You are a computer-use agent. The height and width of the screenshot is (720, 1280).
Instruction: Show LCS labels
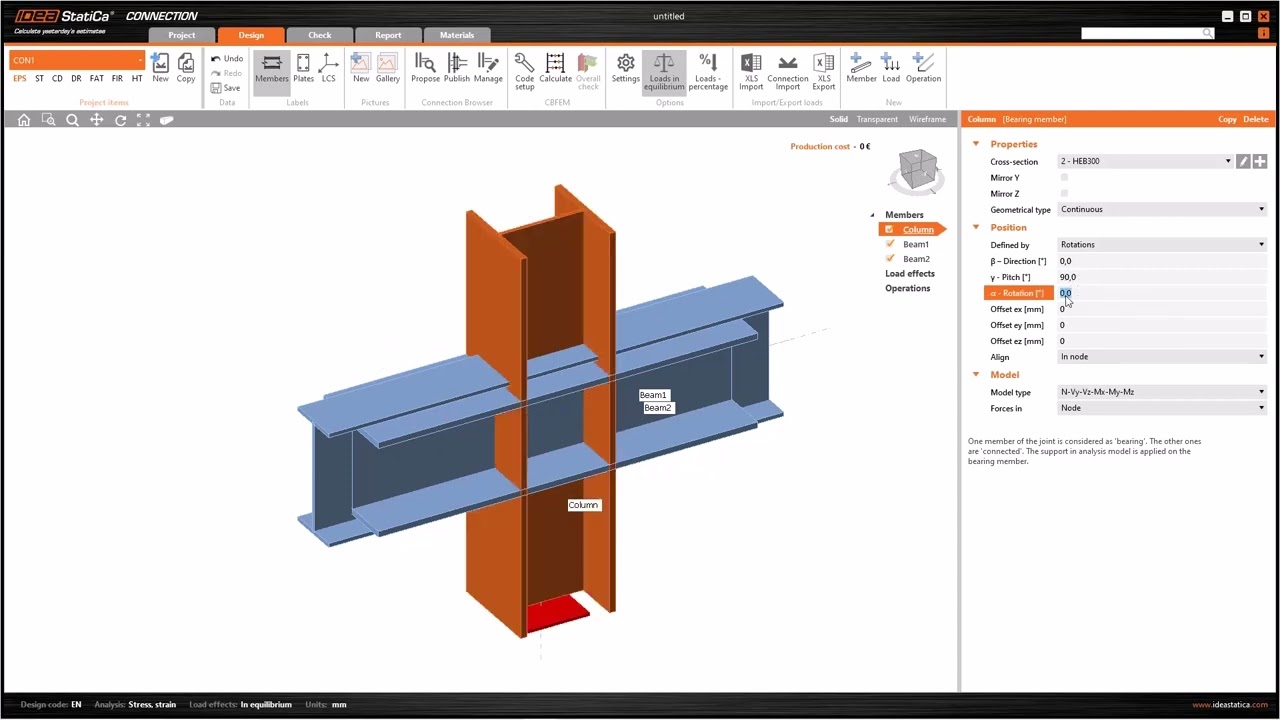328,68
